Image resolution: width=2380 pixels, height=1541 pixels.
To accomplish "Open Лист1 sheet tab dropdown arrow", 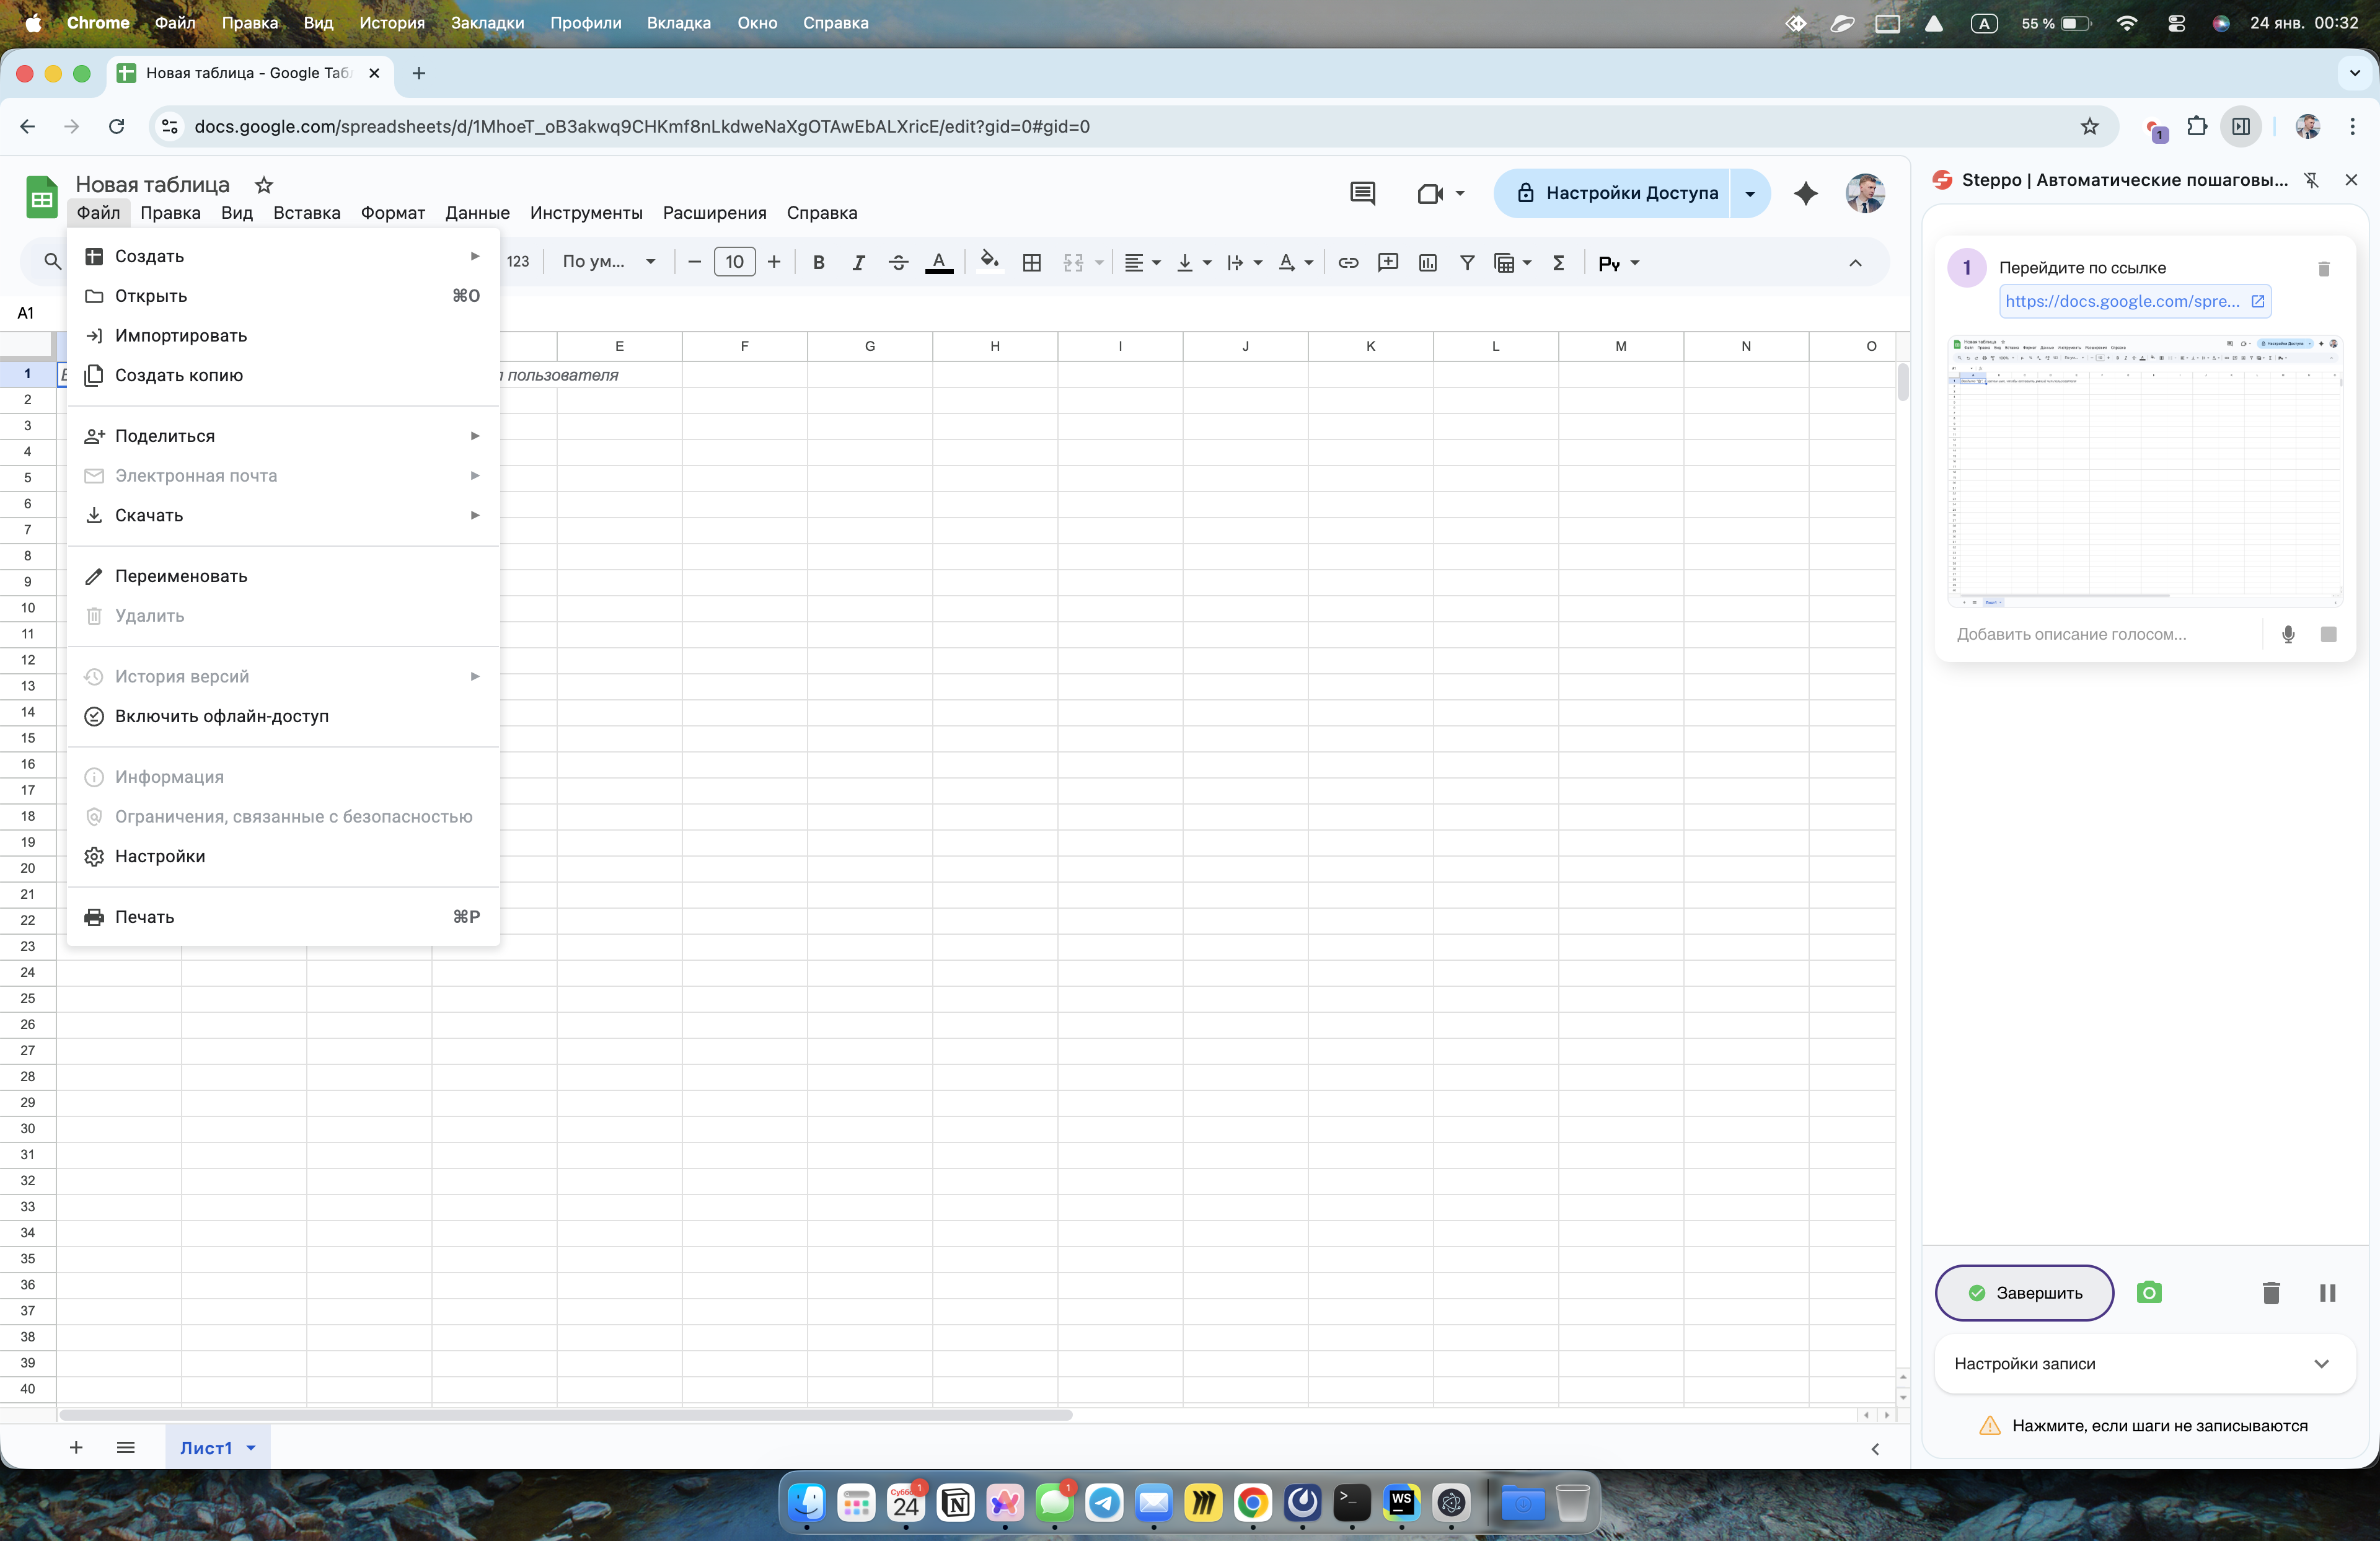I will 251,1447.
